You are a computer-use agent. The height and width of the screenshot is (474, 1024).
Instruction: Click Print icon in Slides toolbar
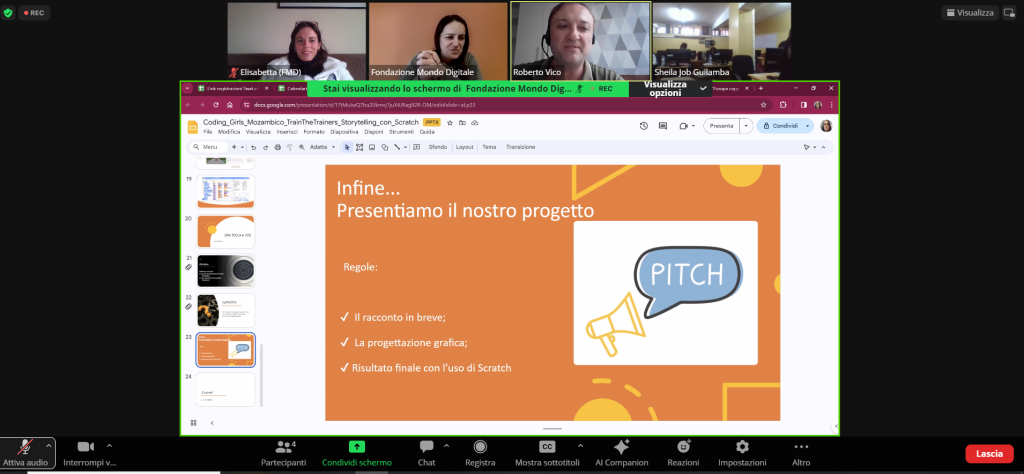pos(278,147)
